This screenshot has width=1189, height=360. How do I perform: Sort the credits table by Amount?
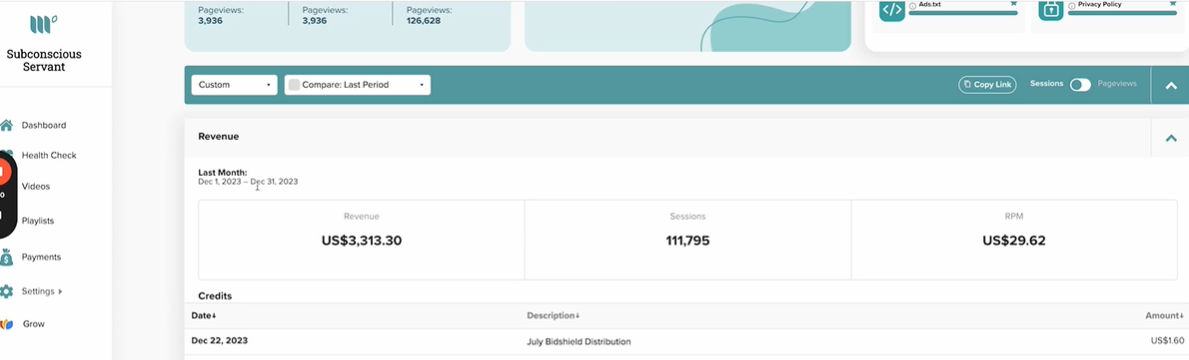click(x=1165, y=315)
